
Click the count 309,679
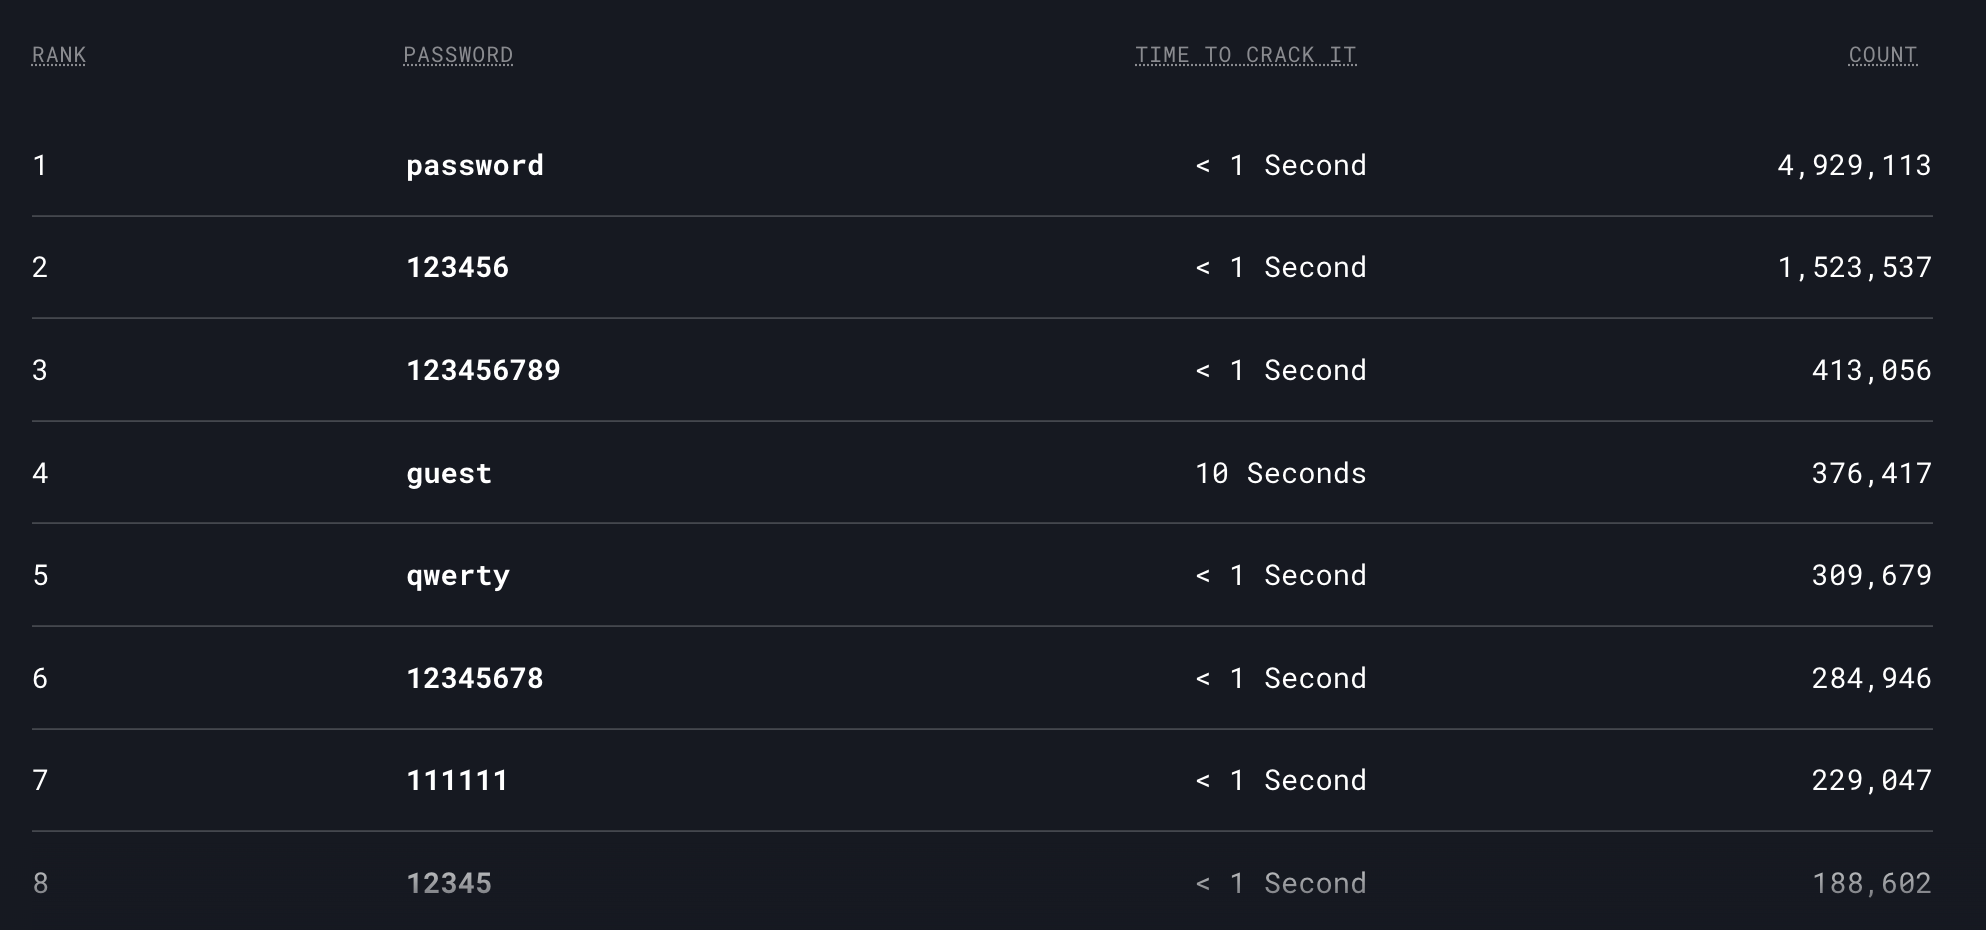tap(1871, 576)
